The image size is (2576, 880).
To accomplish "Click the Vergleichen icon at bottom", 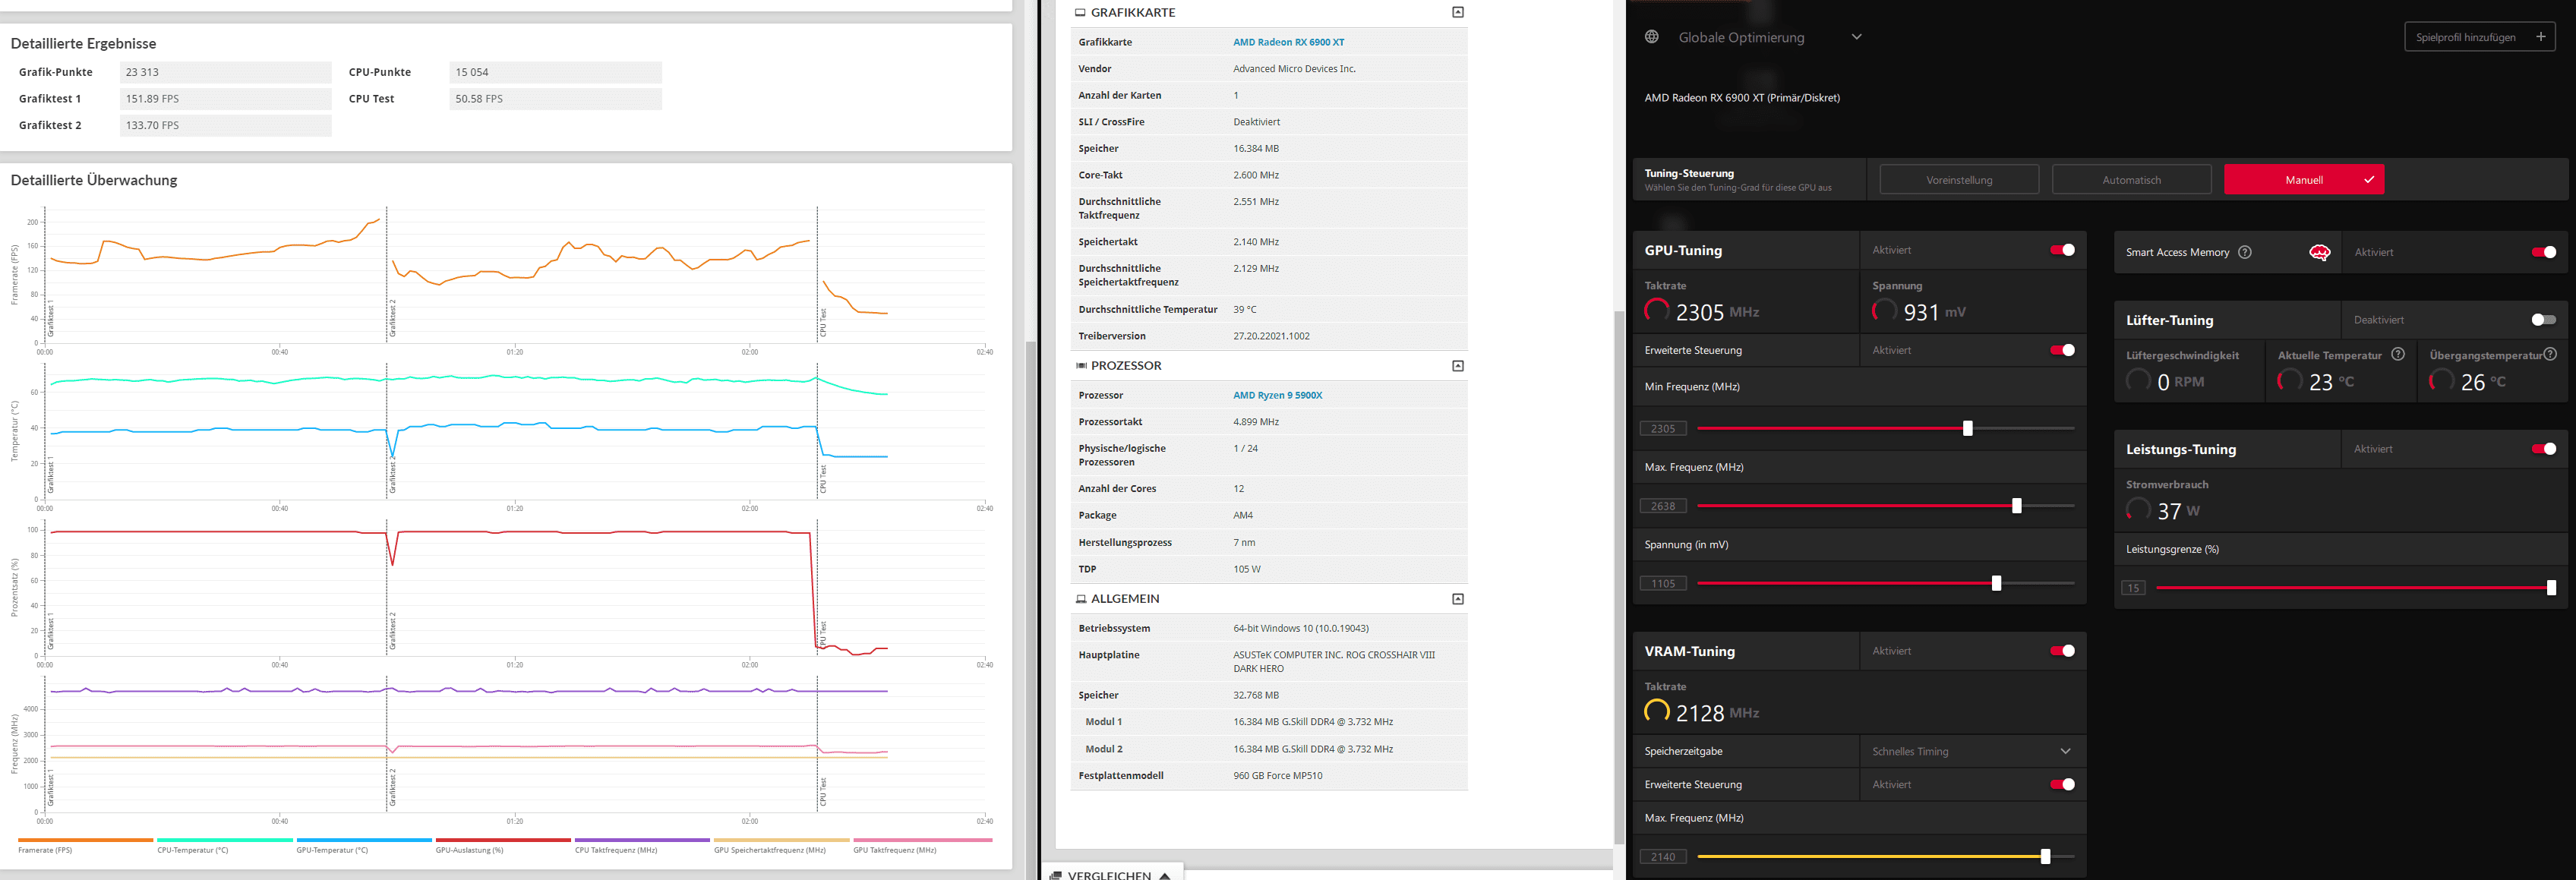I will [x=1056, y=875].
